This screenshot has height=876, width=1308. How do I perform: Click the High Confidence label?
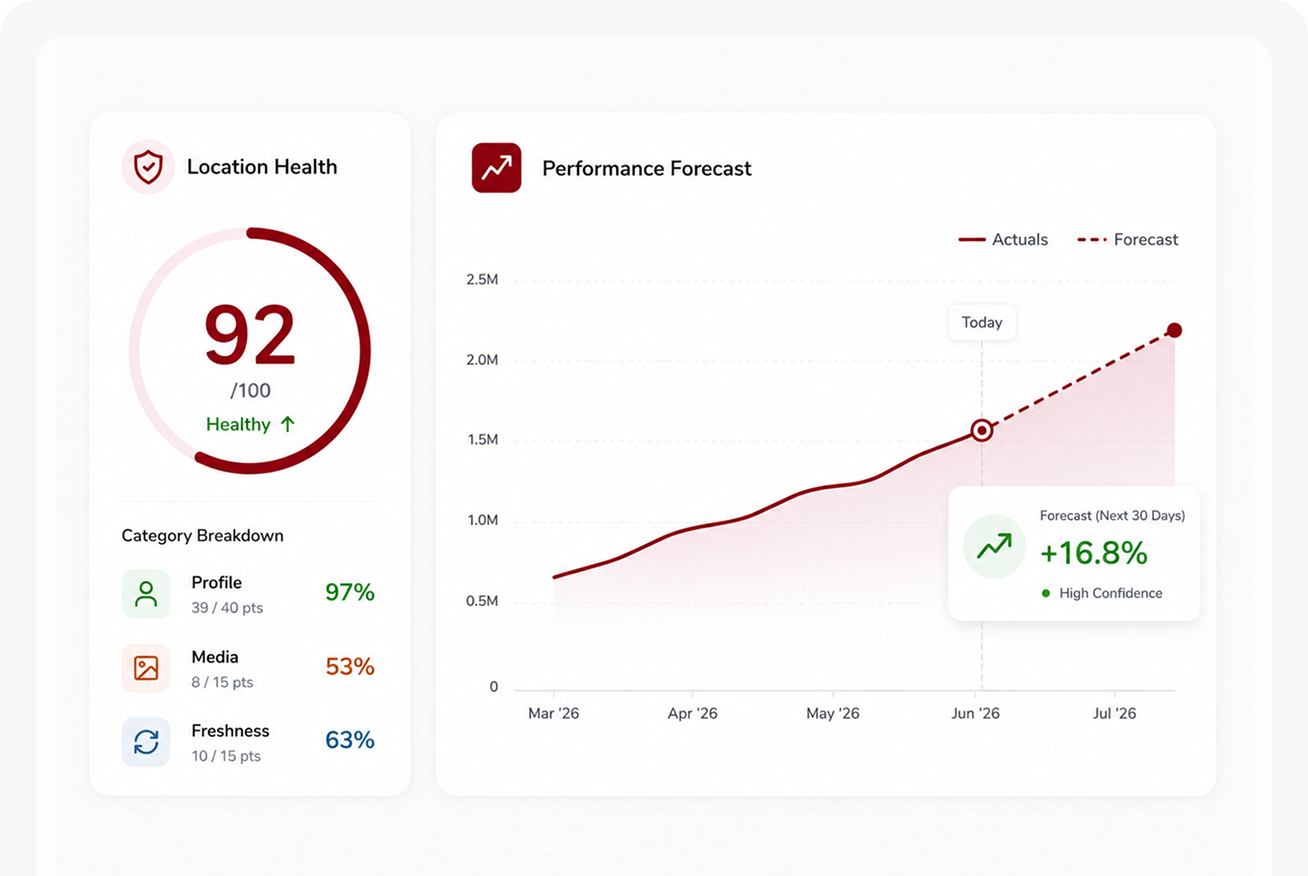tap(1111, 593)
